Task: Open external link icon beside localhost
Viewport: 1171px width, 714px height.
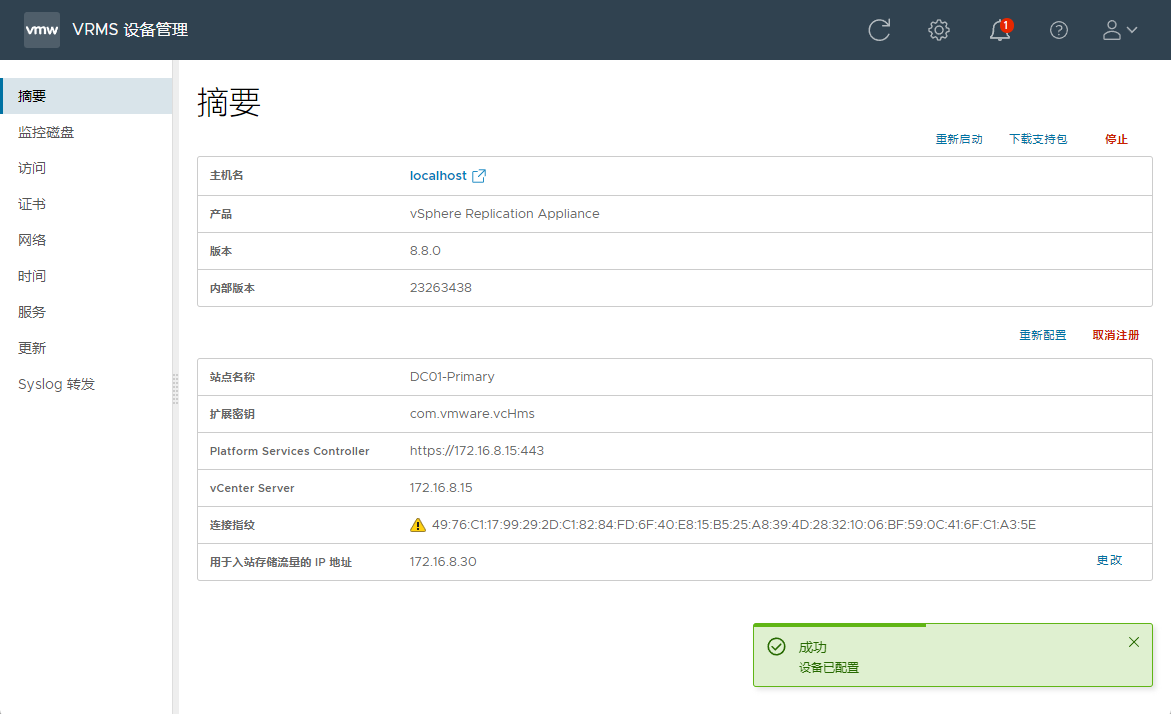Action: 479,176
